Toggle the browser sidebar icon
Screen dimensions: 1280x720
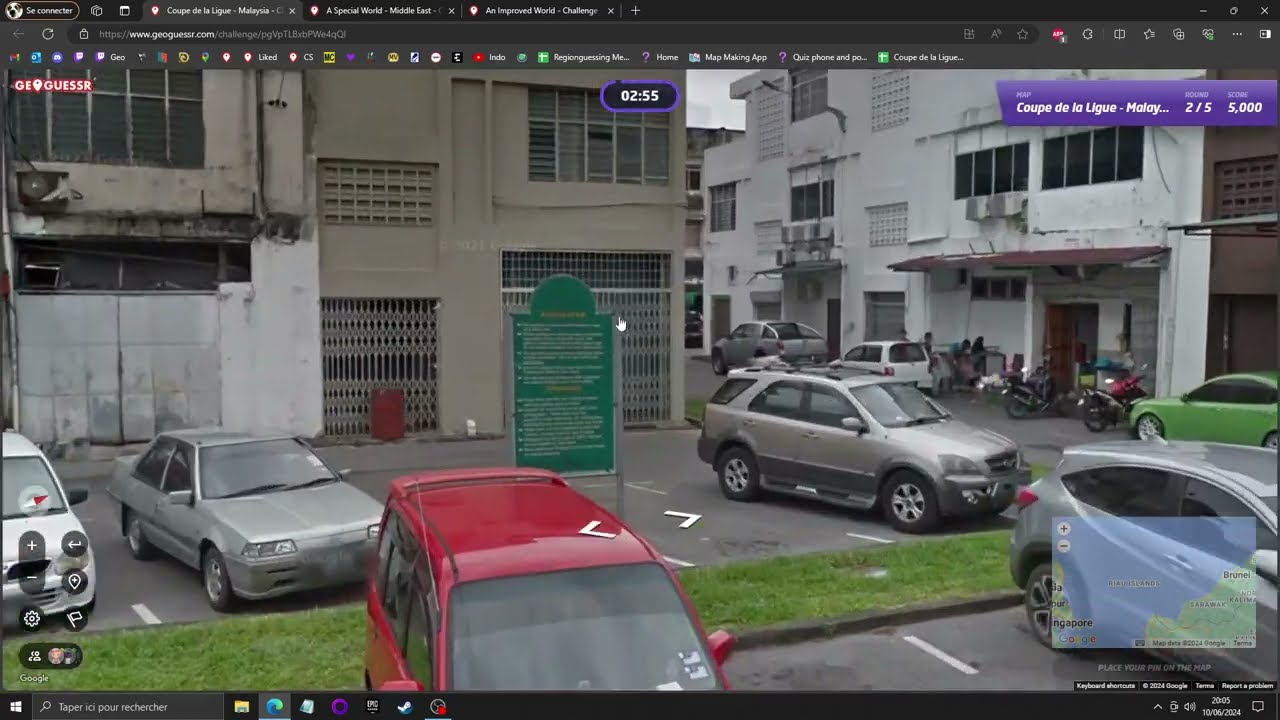click(1265, 34)
